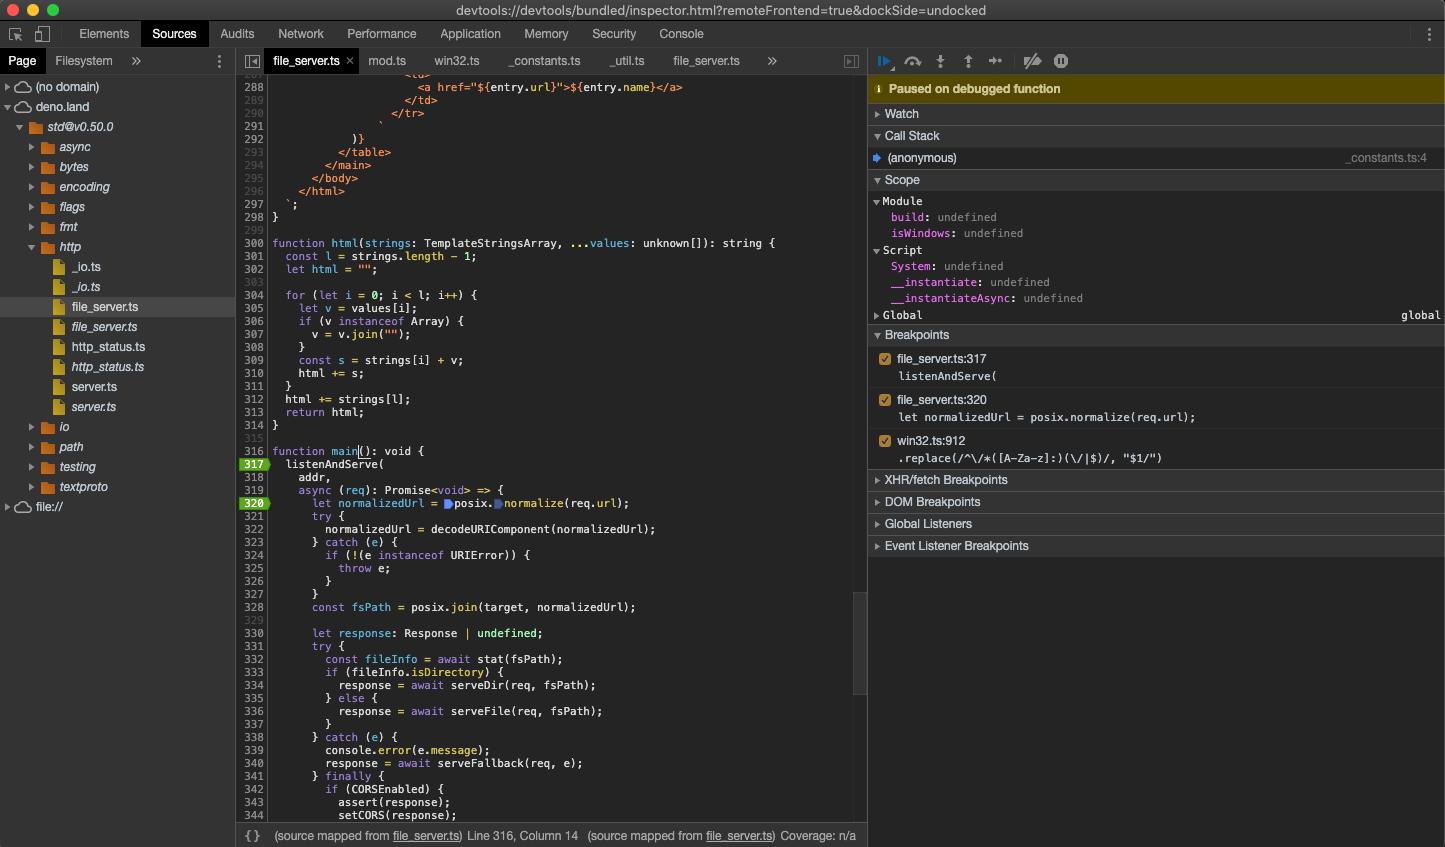Screen dimensions: 1445x847
Task: Resume script execution in the debugger
Action: pos(884,61)
